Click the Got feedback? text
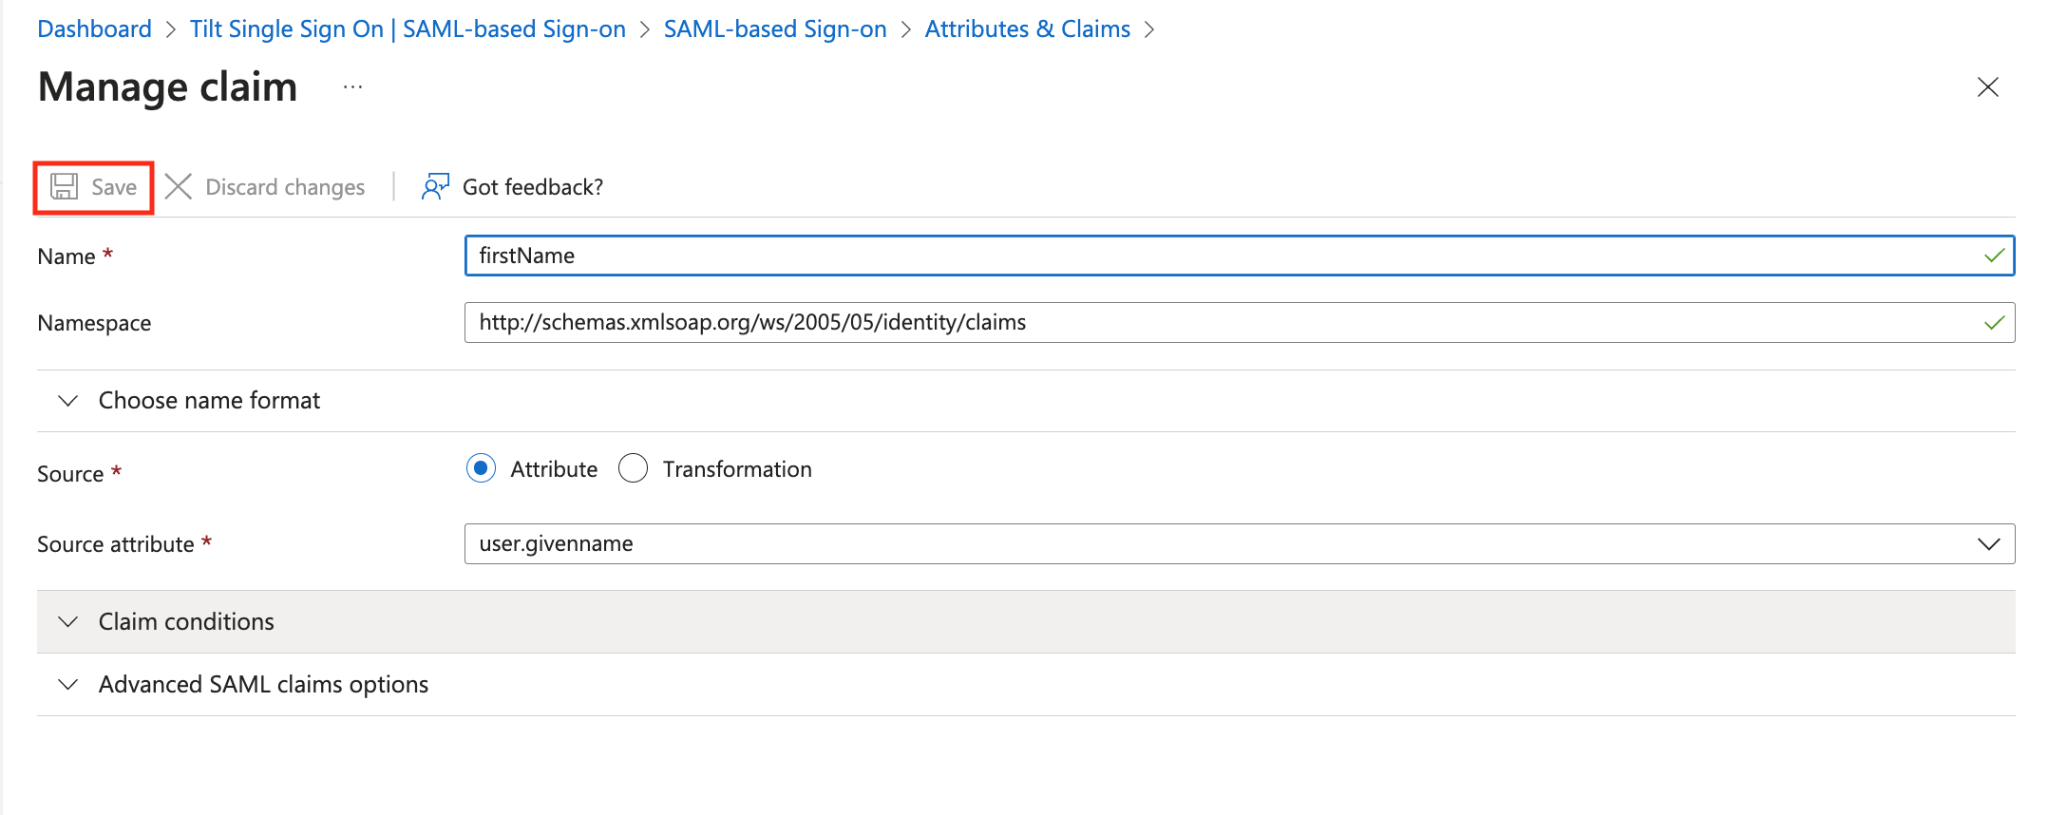2048x815 pixels. click(533, 187)
